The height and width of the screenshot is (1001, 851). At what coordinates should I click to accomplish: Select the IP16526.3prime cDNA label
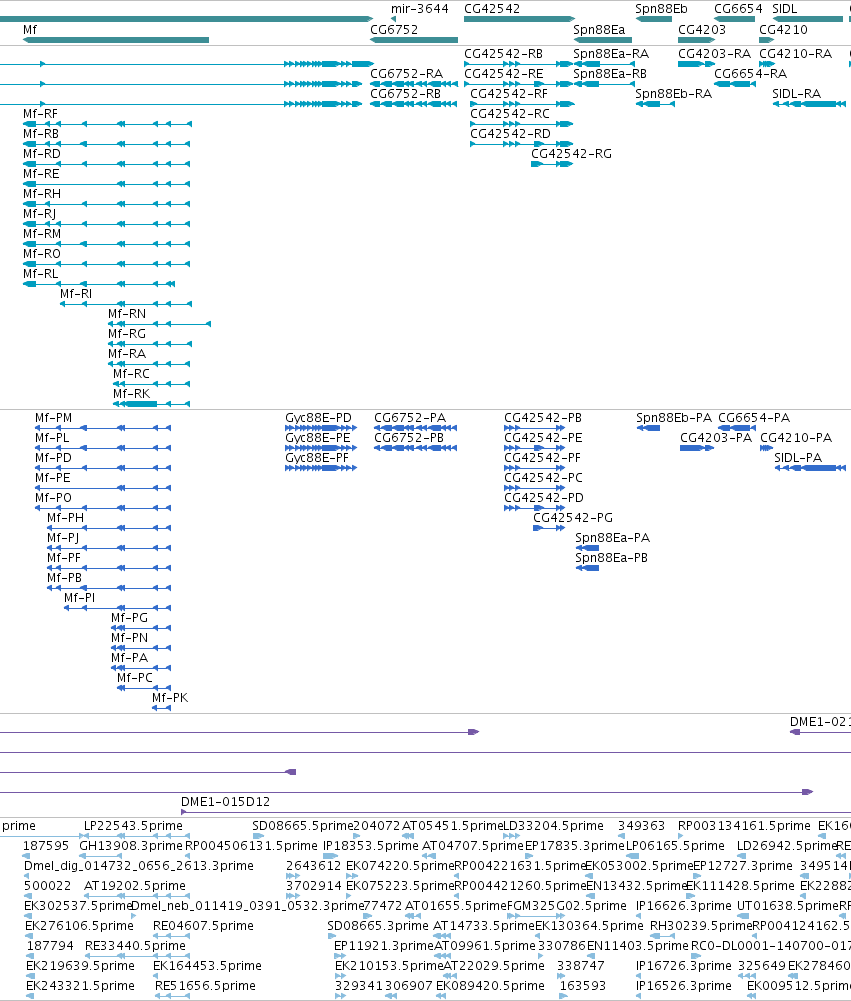click(x=684, y=986)
